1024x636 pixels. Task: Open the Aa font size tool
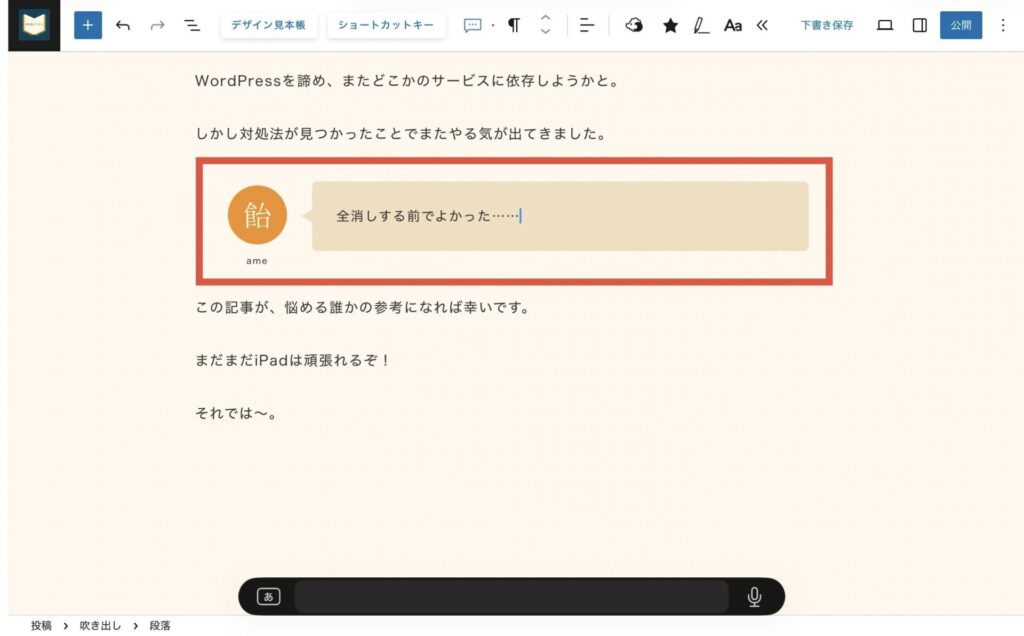click(733, 25)
